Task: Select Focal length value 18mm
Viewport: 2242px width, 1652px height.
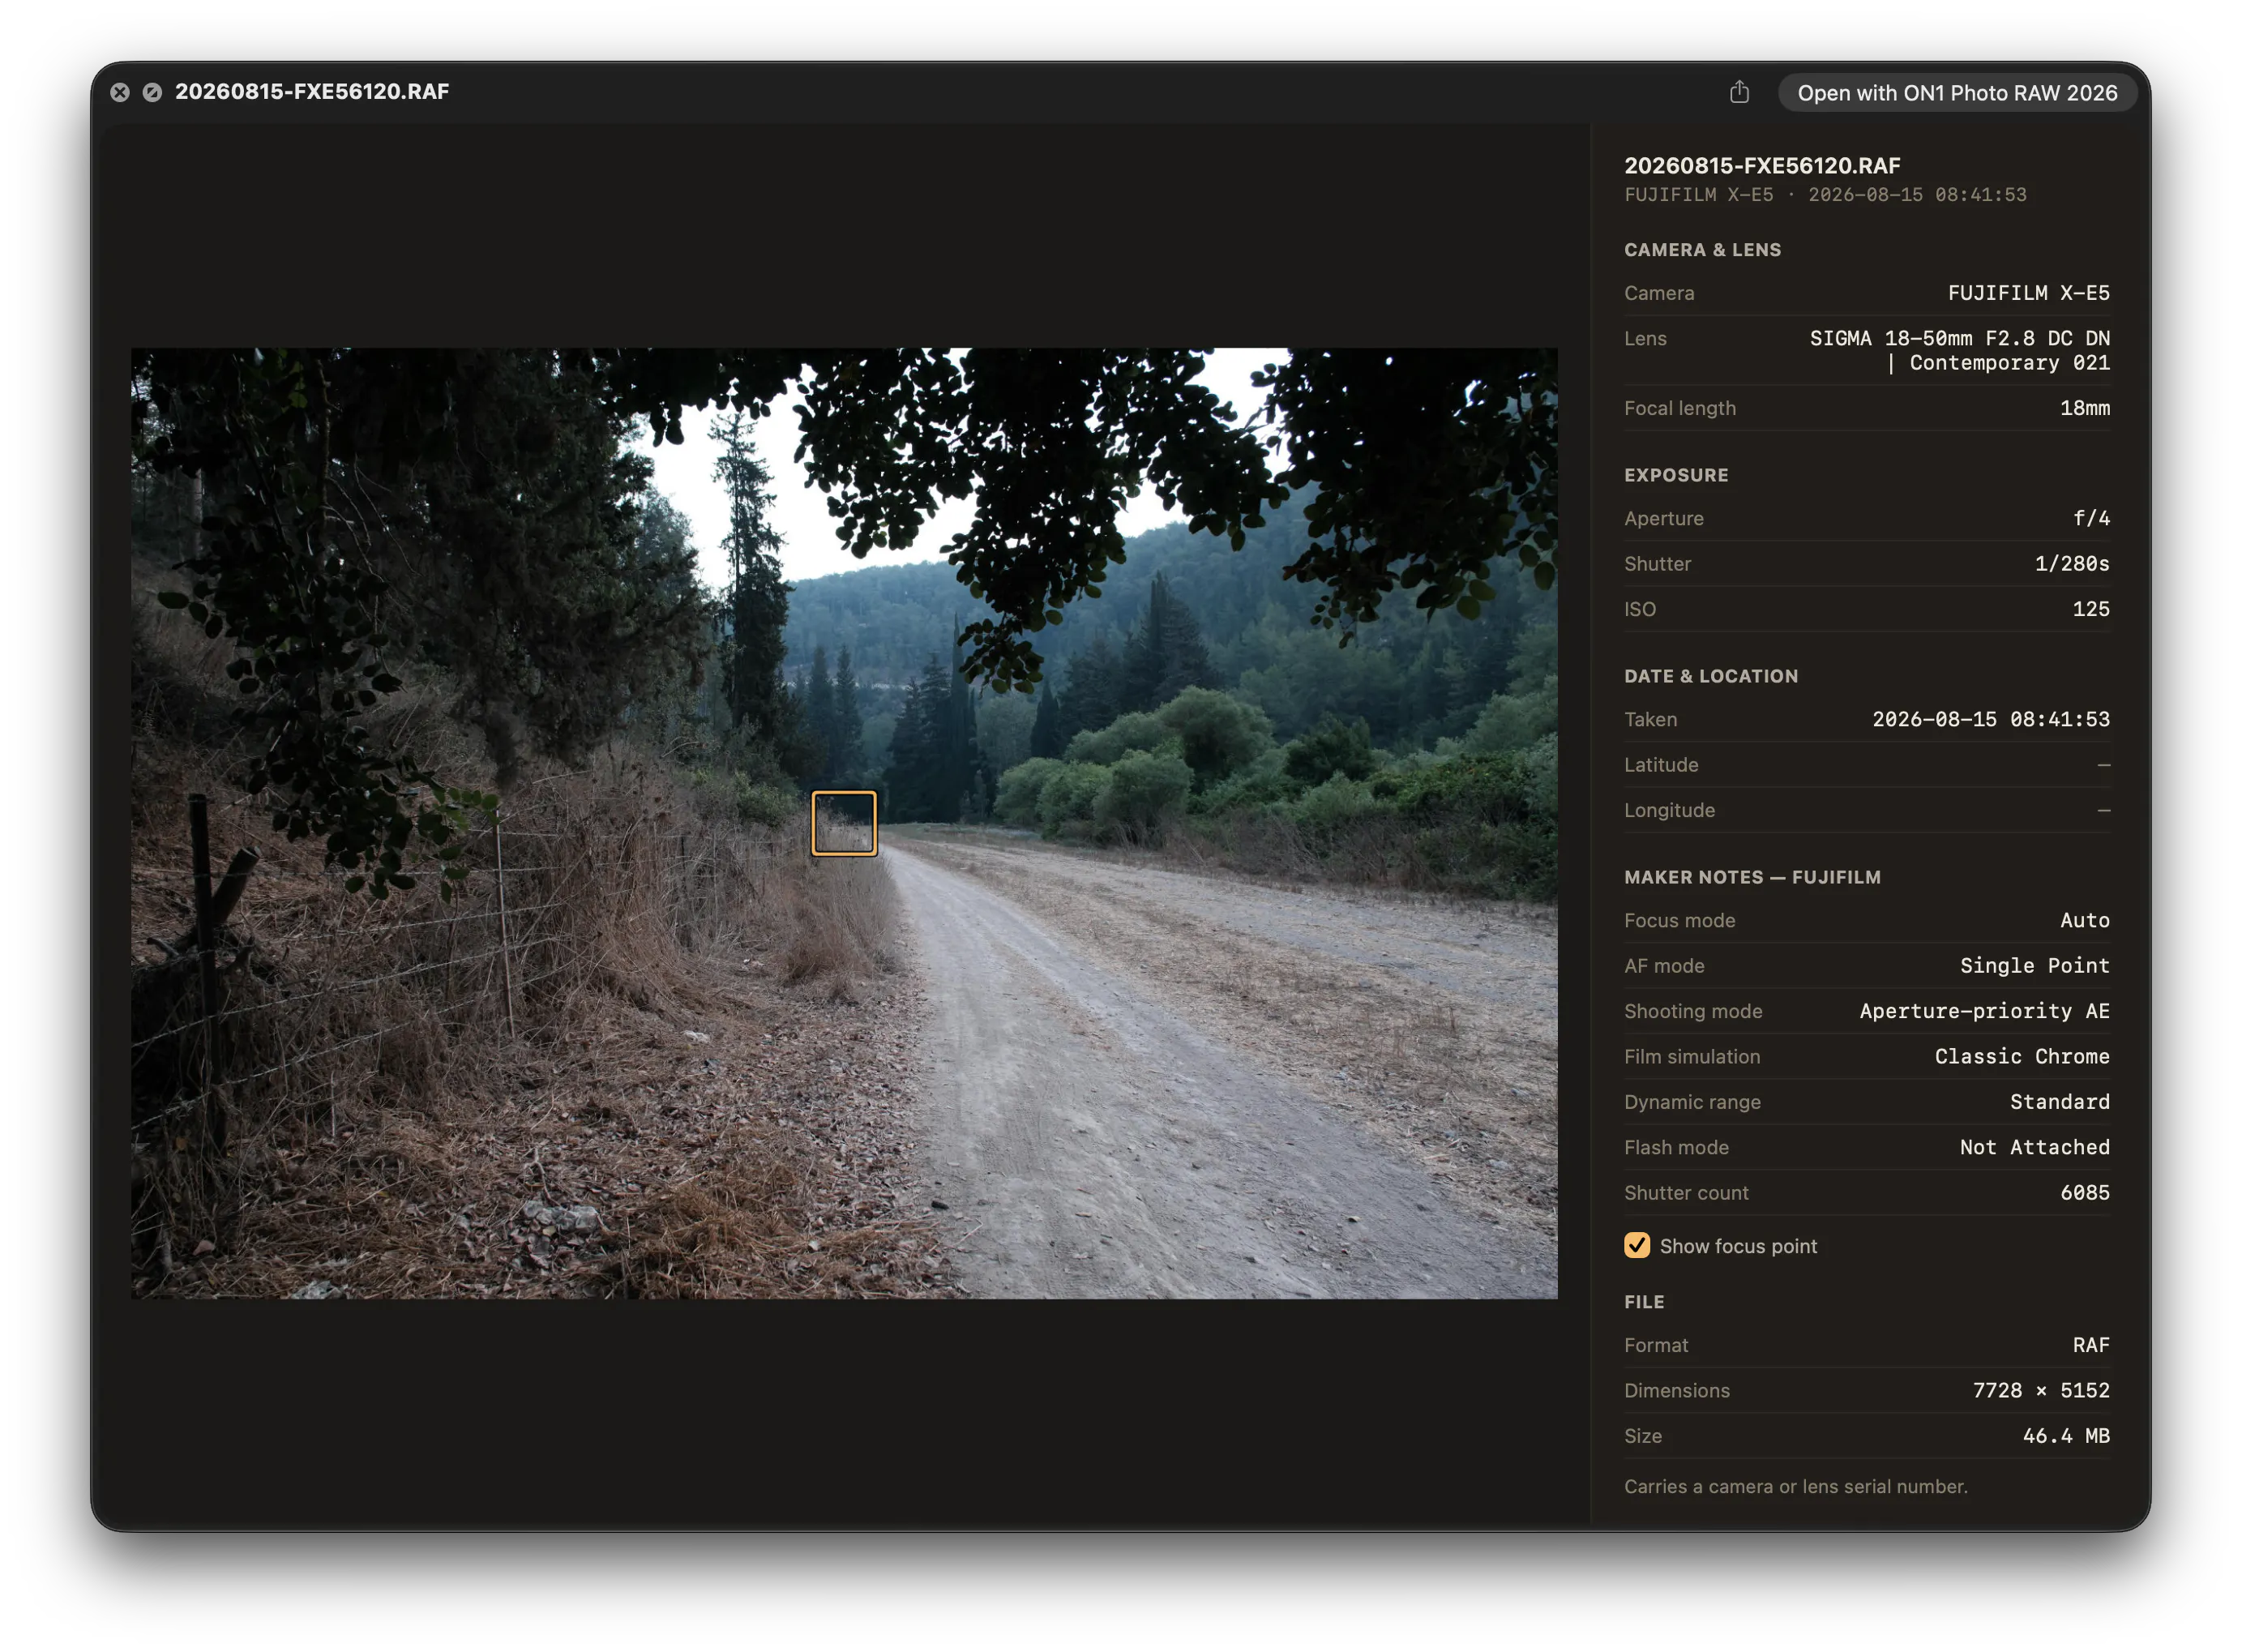Action: [x=2083, y=408]
